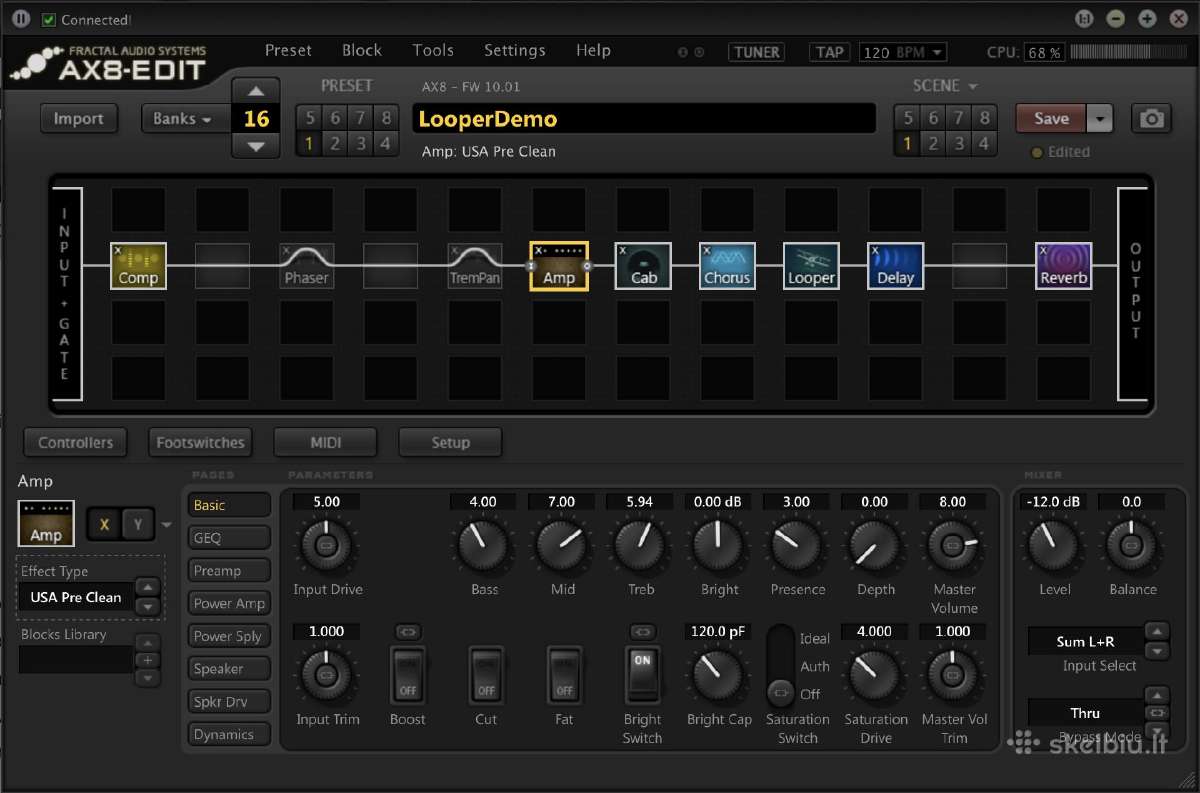
Task: Click the Bright Cap knob
Action: pos(718,676)
